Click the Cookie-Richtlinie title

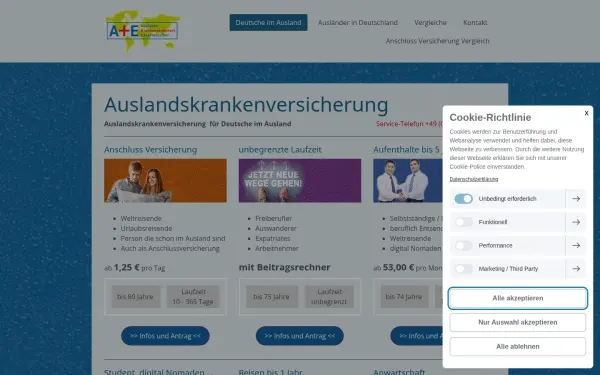click(490, 117)
